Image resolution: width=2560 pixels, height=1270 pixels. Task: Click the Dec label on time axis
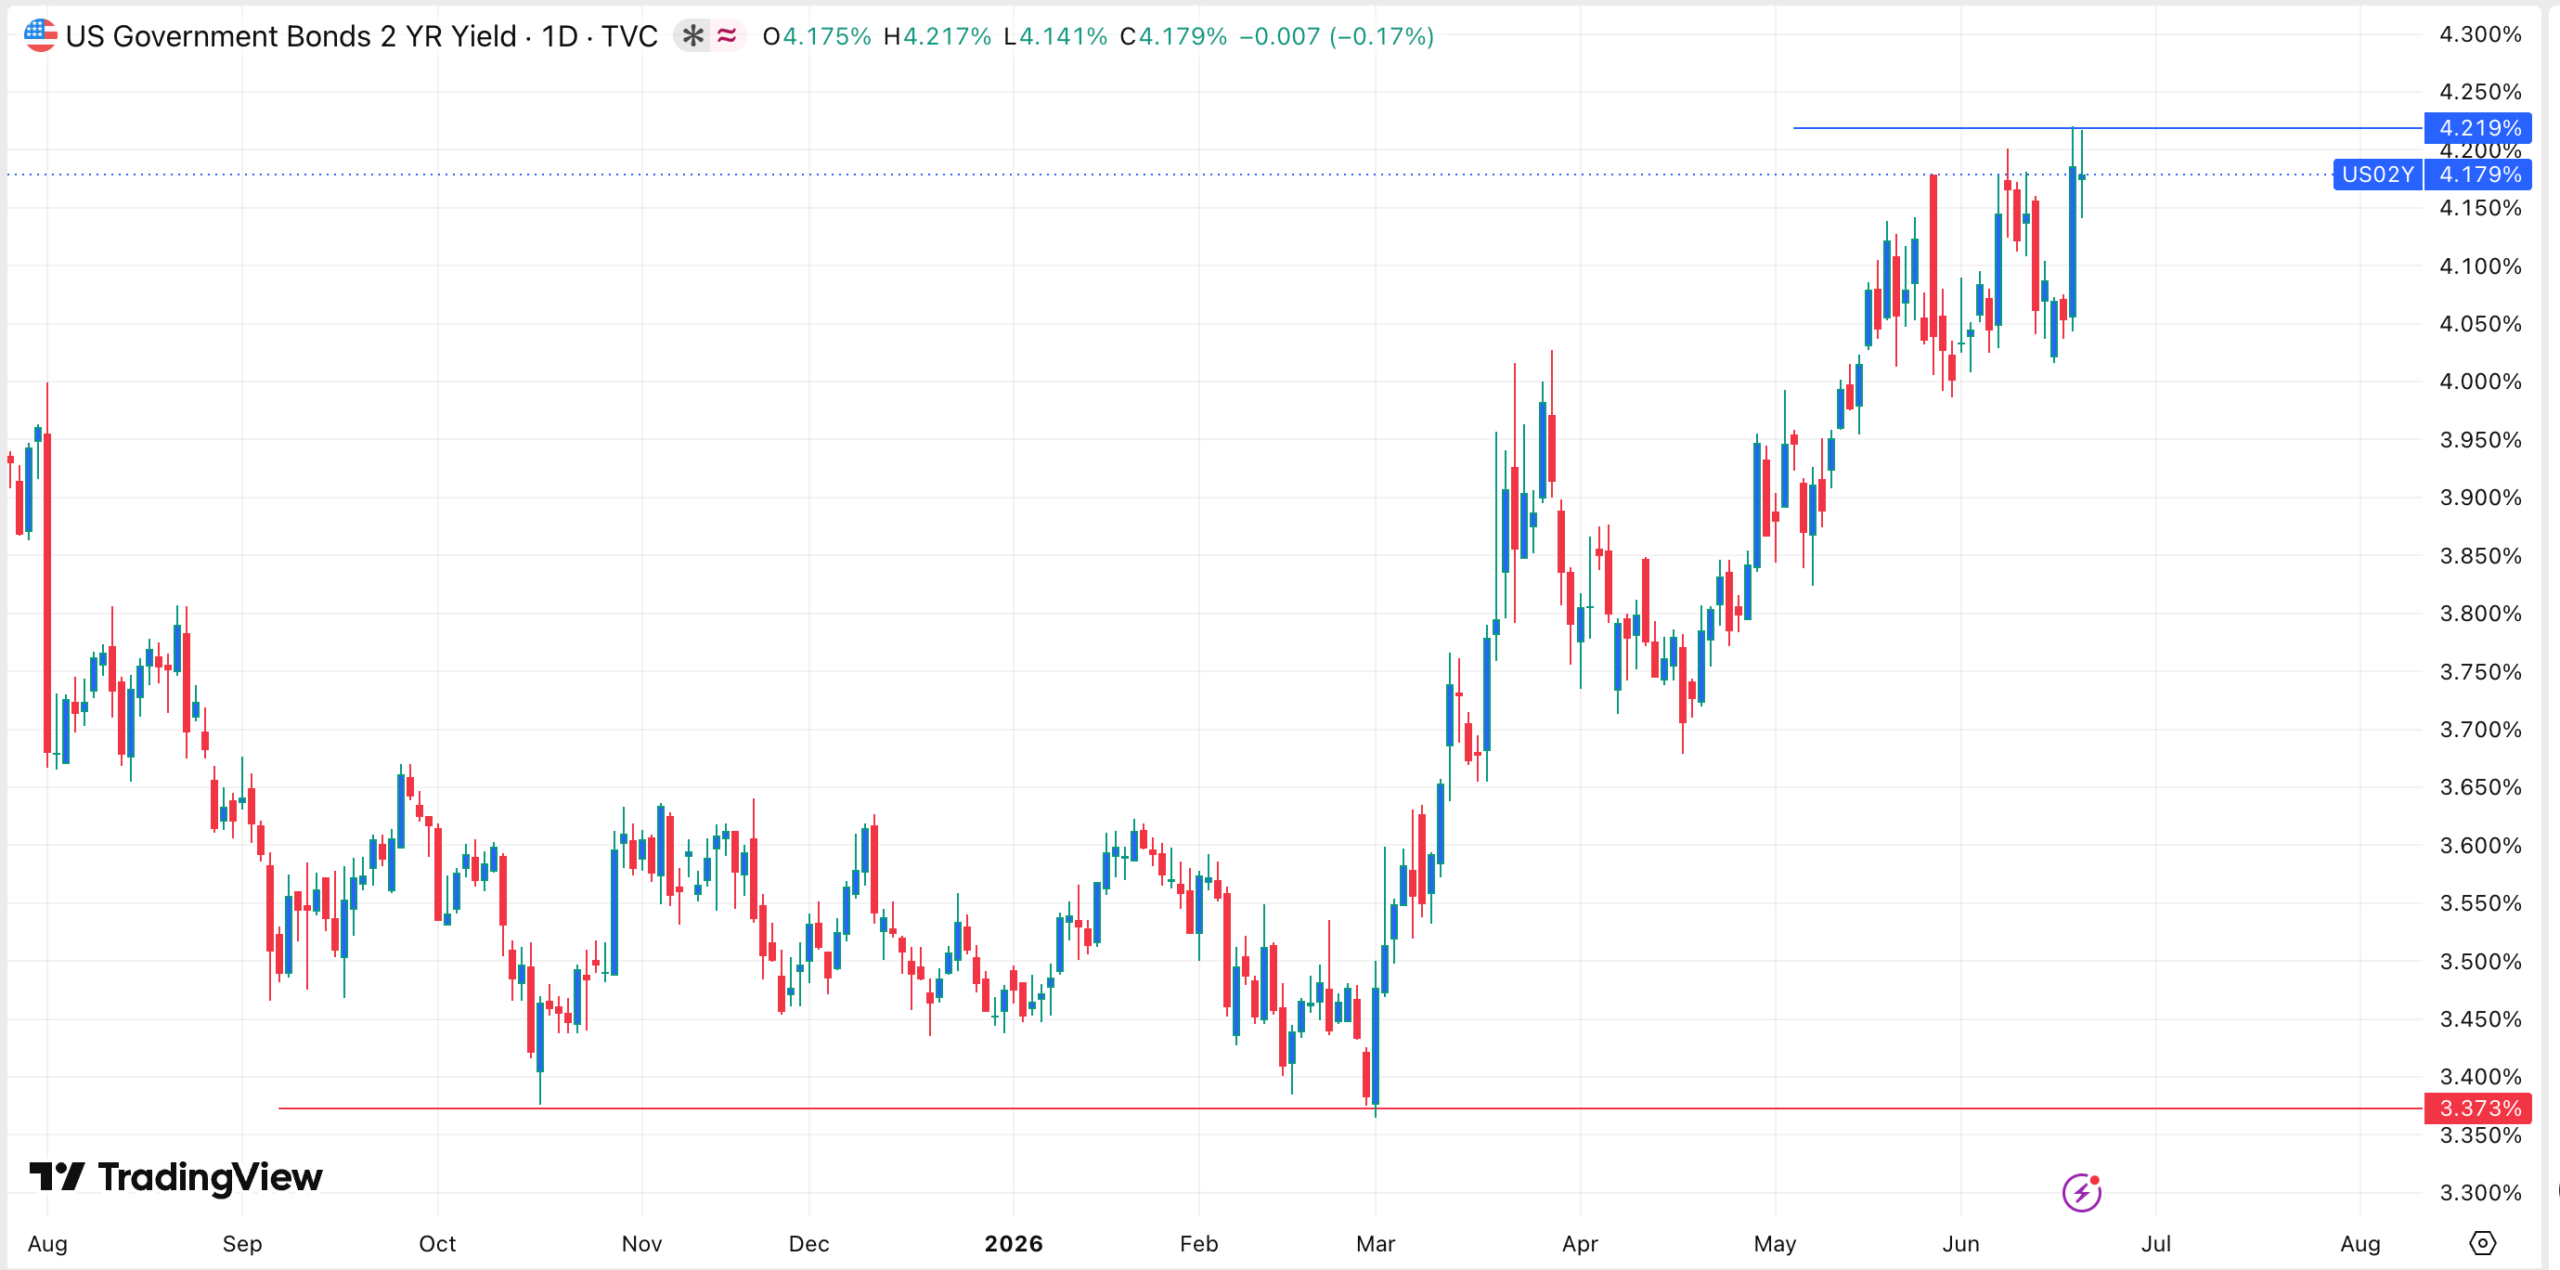click(x=809, y=1243)
